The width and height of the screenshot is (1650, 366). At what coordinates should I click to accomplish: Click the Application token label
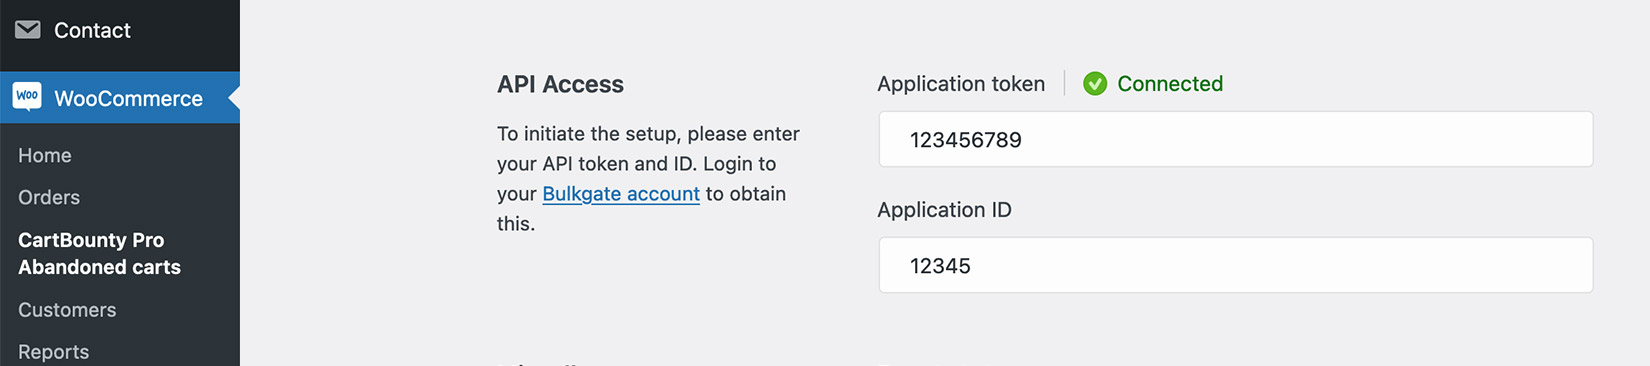961,84
